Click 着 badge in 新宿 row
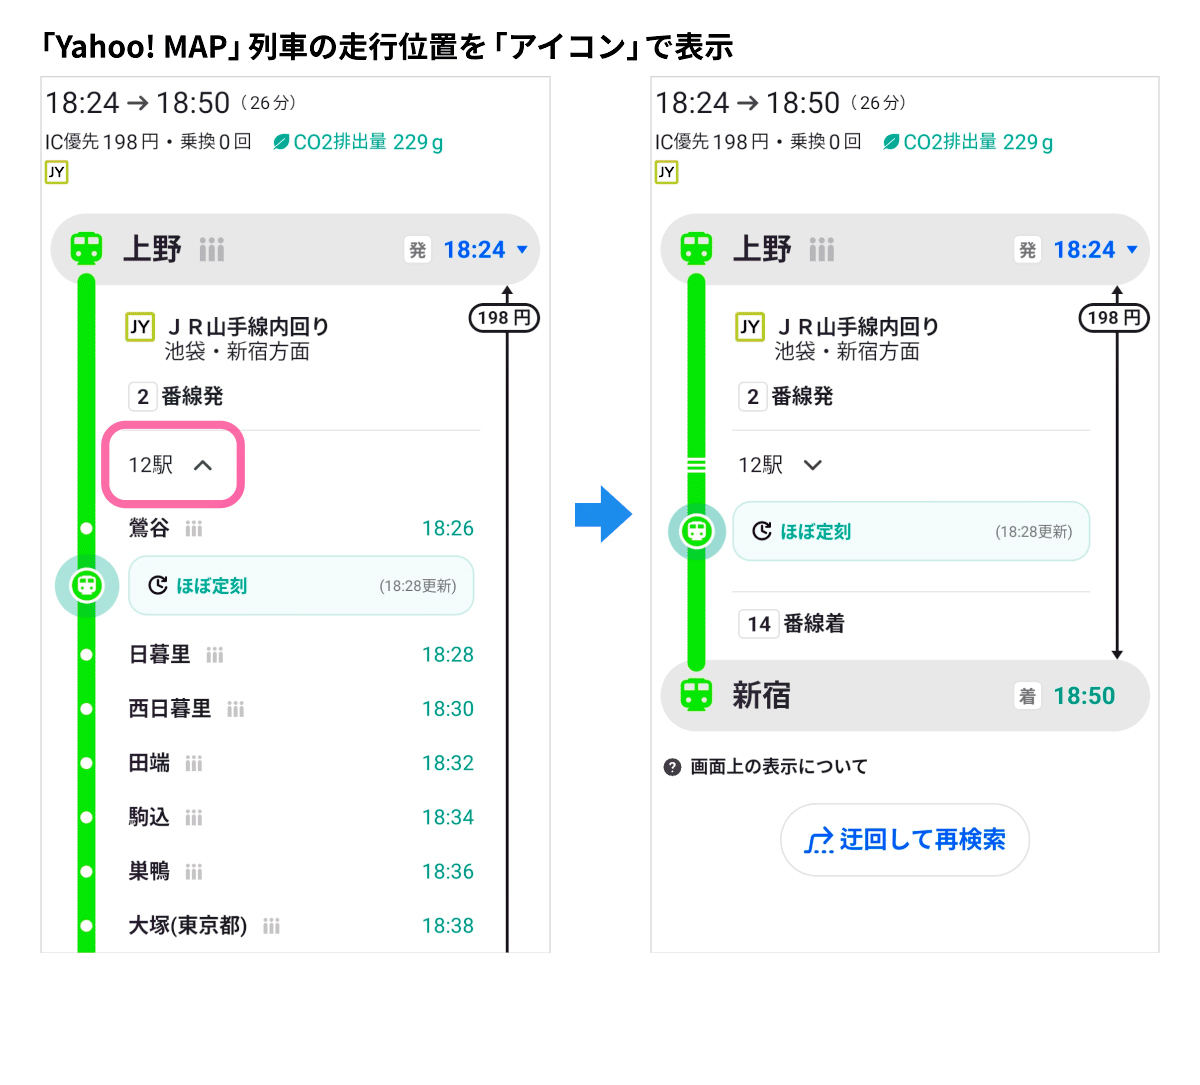This screenshot has height=1085, width=1200. 1027,696
